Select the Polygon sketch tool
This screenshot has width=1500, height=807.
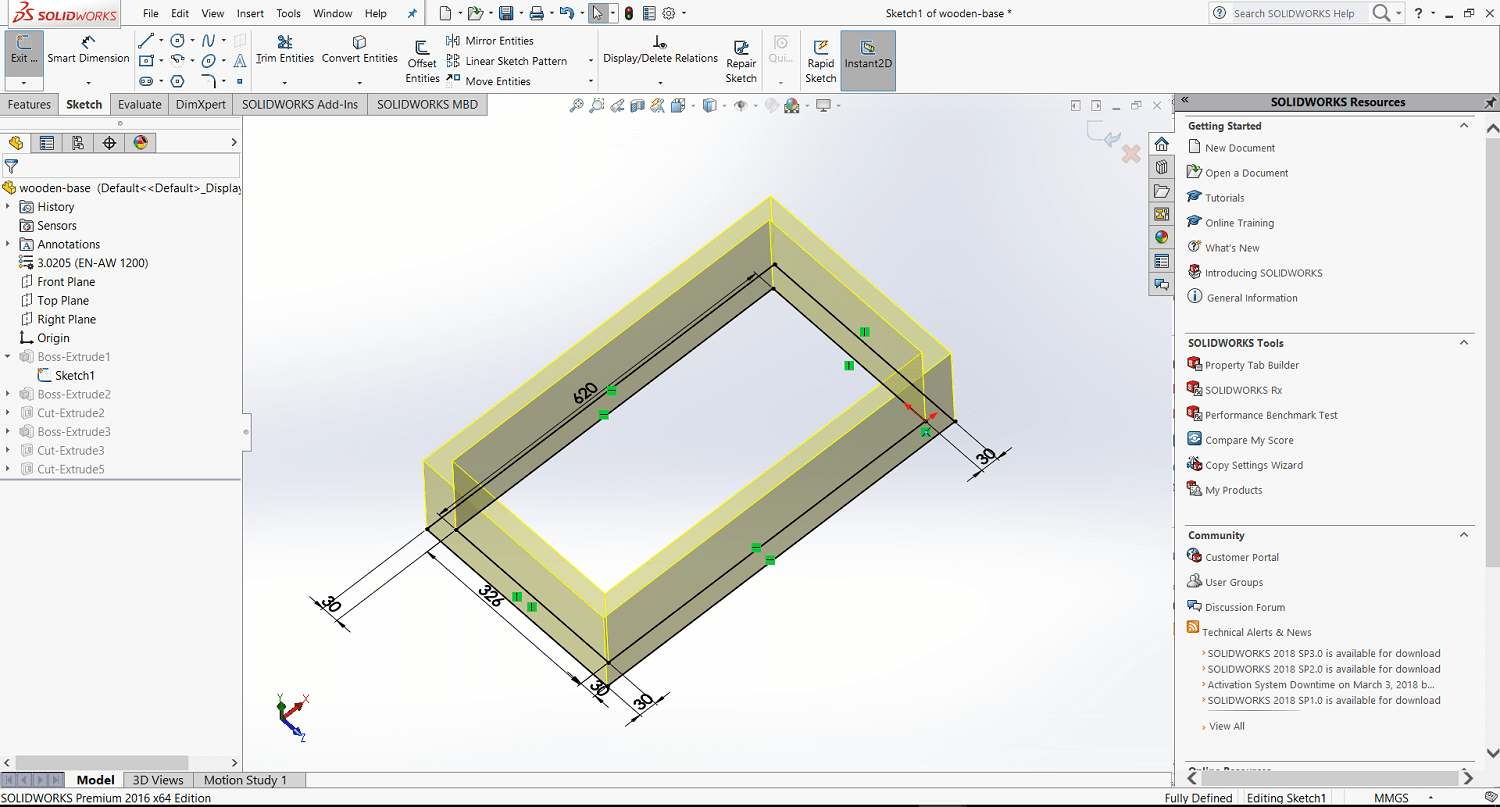pyautogui.click(x=177, y=81)
